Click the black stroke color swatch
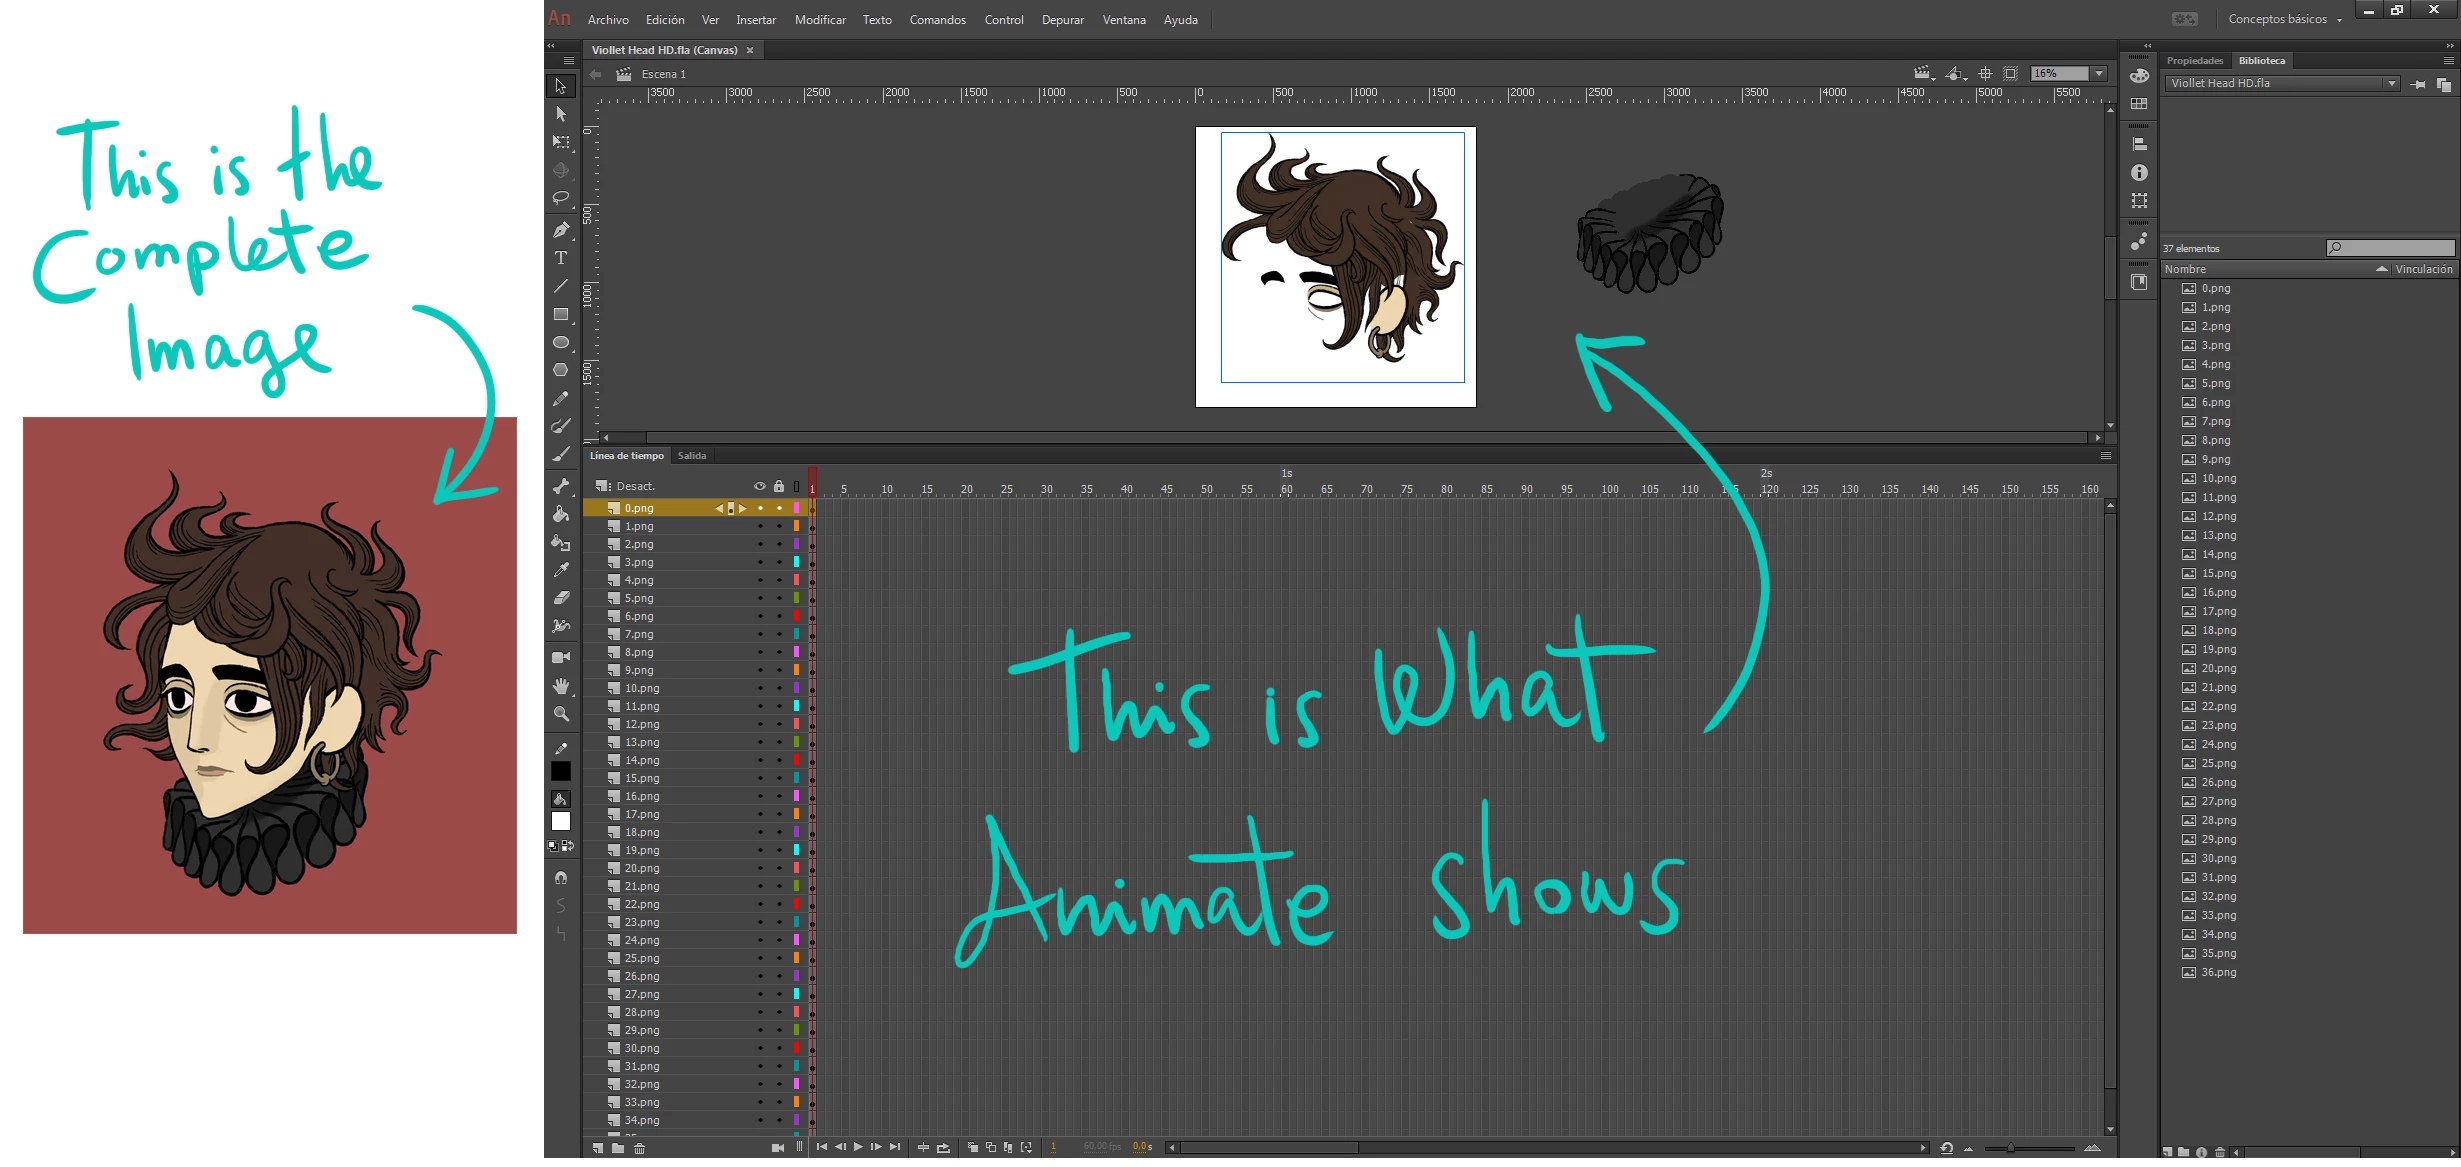This screenshot has width=2461, height=1167. coord(561,771)
